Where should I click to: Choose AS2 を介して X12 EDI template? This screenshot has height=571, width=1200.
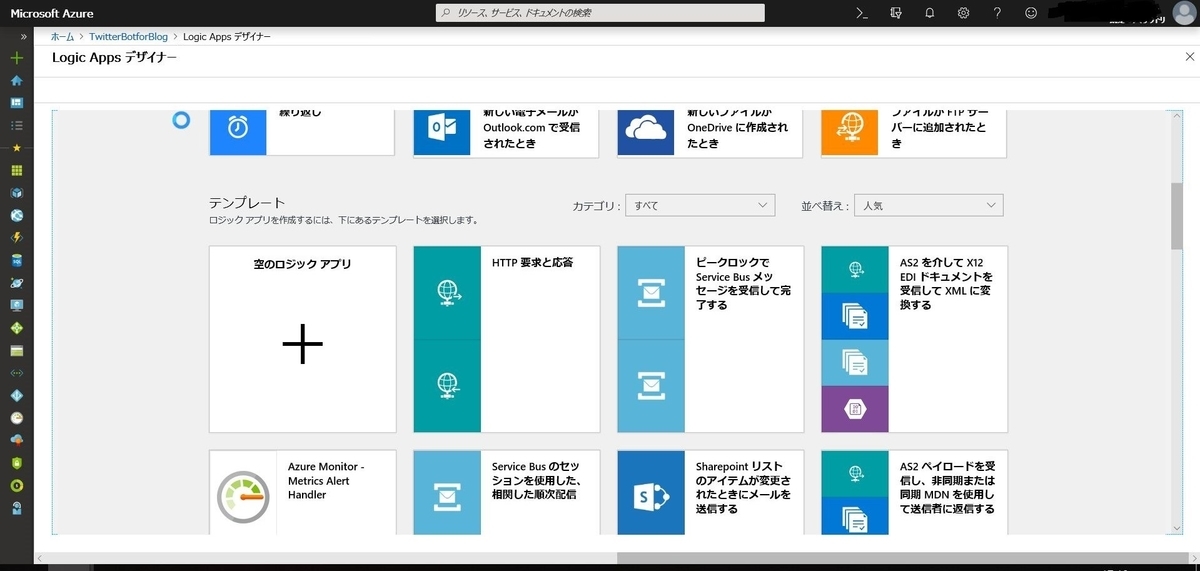click(914, 339)
